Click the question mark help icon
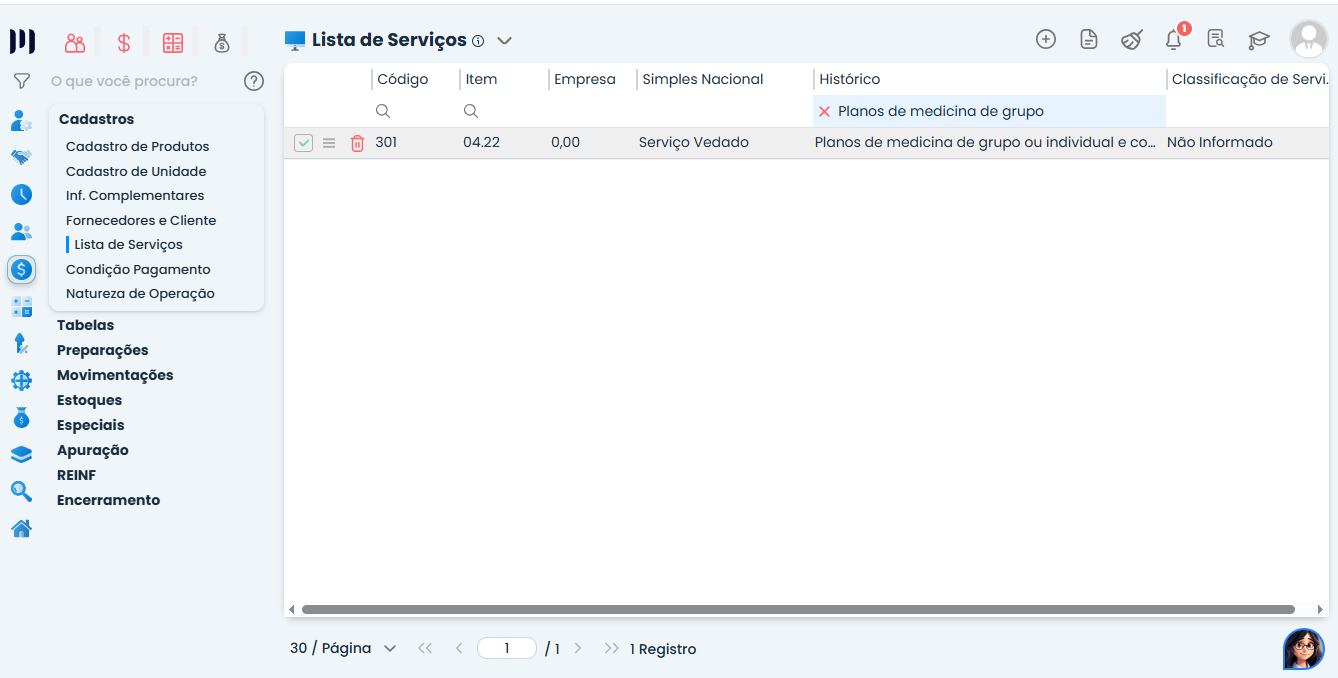The height and width of the screenshot is (678, 1338). 254,81
